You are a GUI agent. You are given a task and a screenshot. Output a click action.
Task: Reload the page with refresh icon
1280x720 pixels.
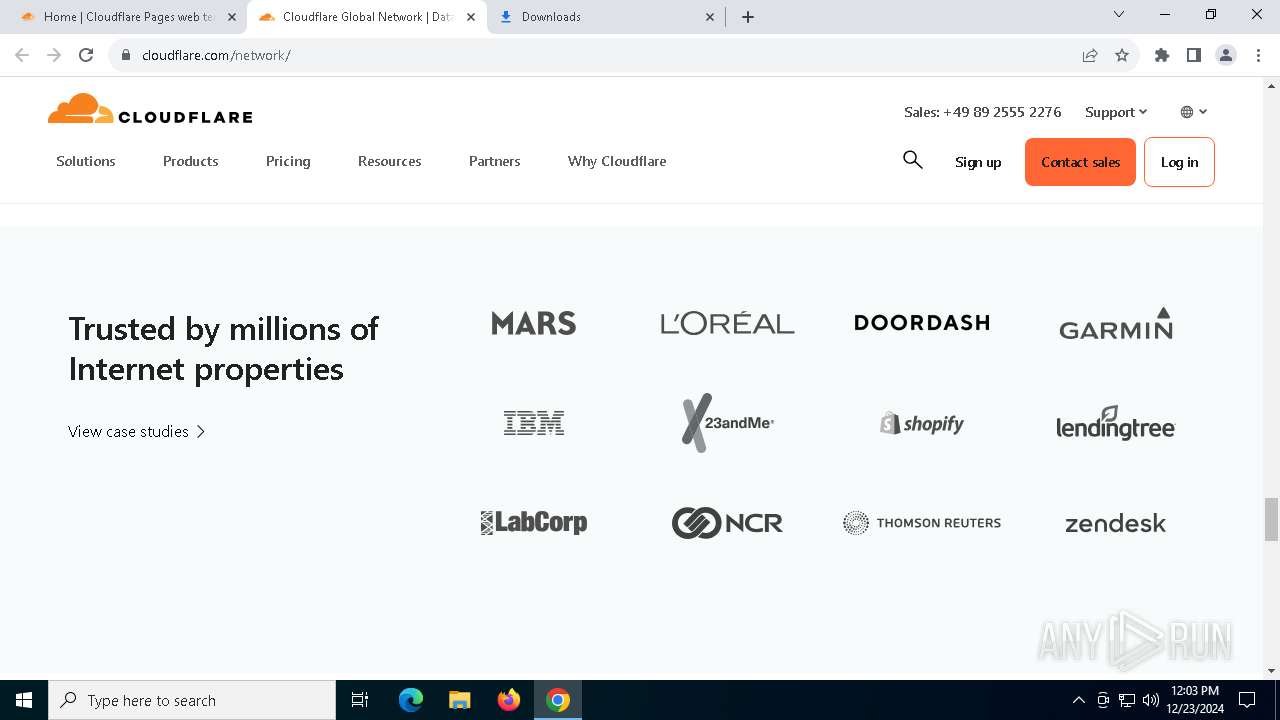[86, 55]
